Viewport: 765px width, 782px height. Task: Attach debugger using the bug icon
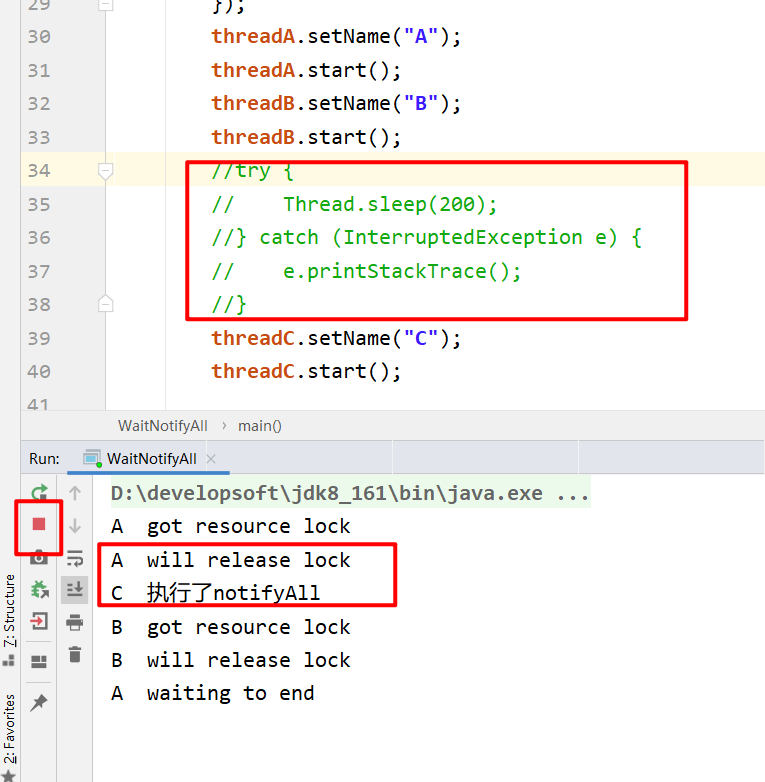coord(39,589)
